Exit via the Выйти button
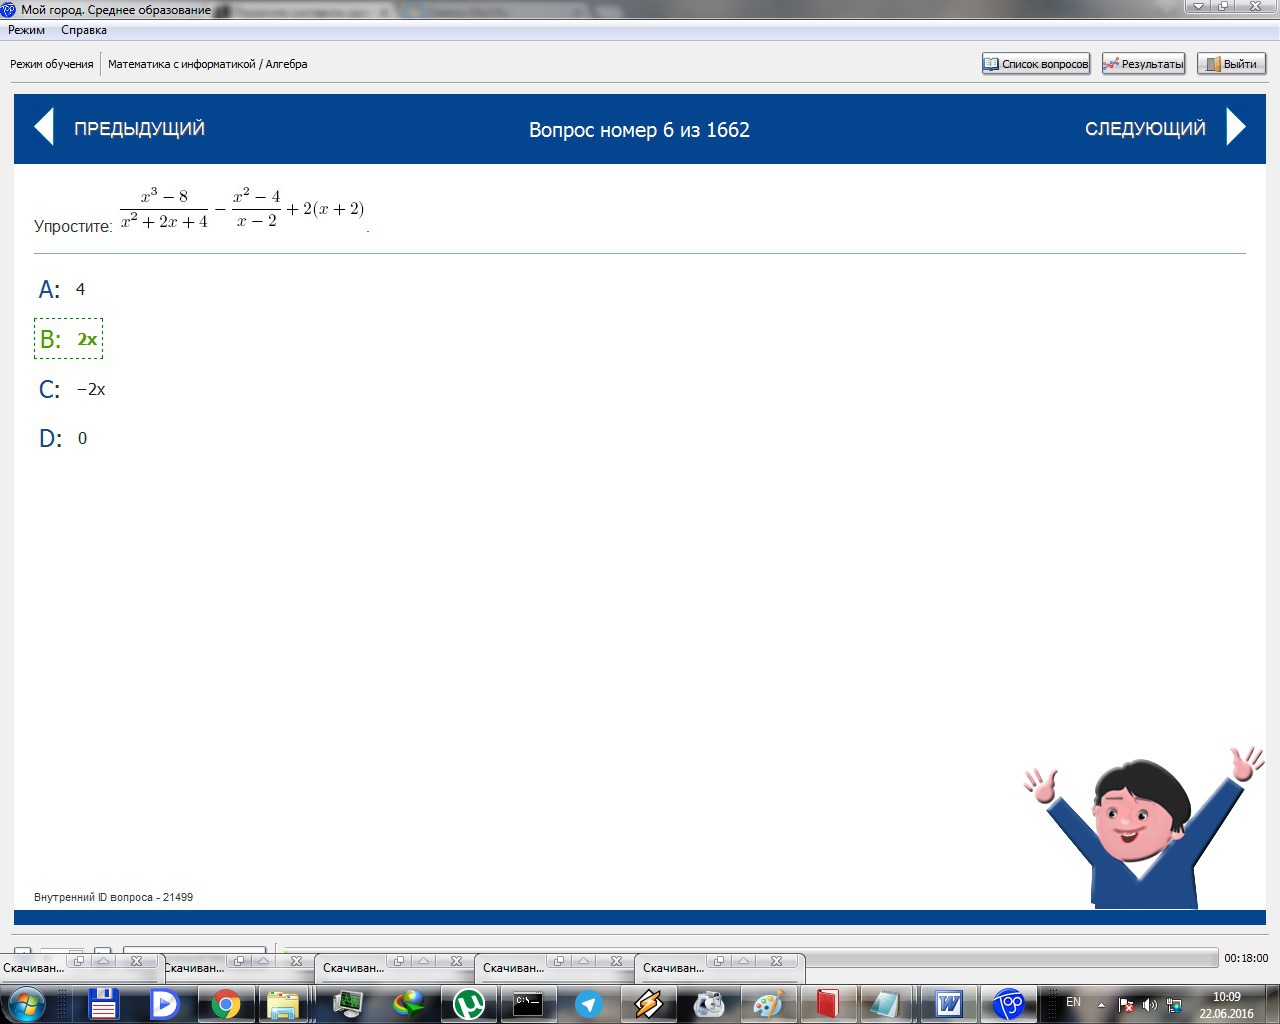The image size is (1280, 1024). (x=1232, y=64)
